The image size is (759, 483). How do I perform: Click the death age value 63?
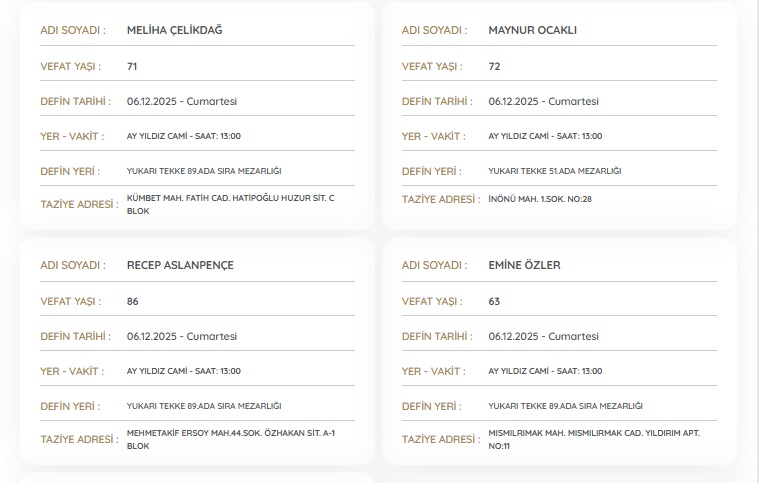(494, 301)
